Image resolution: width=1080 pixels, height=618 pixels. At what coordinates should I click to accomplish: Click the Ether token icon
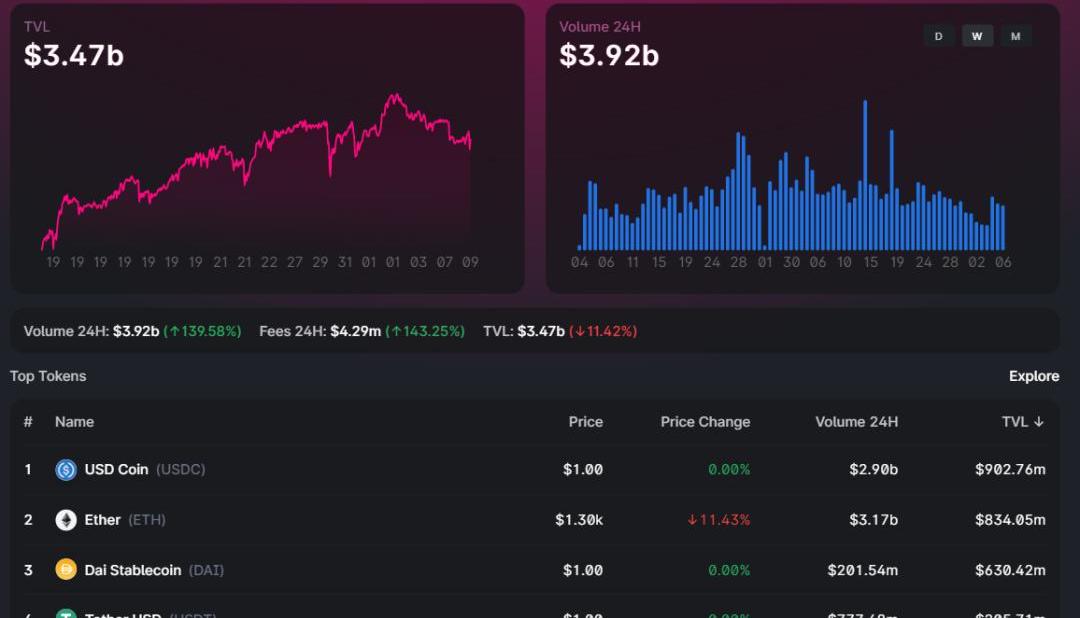(x=66, y=520)
